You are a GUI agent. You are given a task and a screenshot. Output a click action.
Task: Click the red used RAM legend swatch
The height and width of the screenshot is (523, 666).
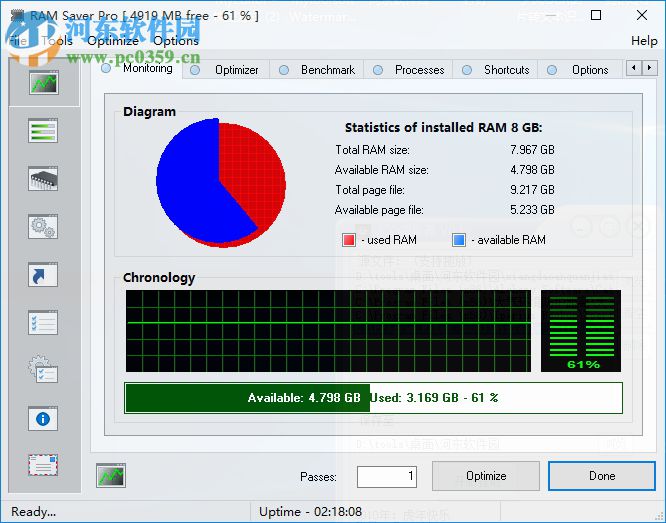[x=349, y=240]
